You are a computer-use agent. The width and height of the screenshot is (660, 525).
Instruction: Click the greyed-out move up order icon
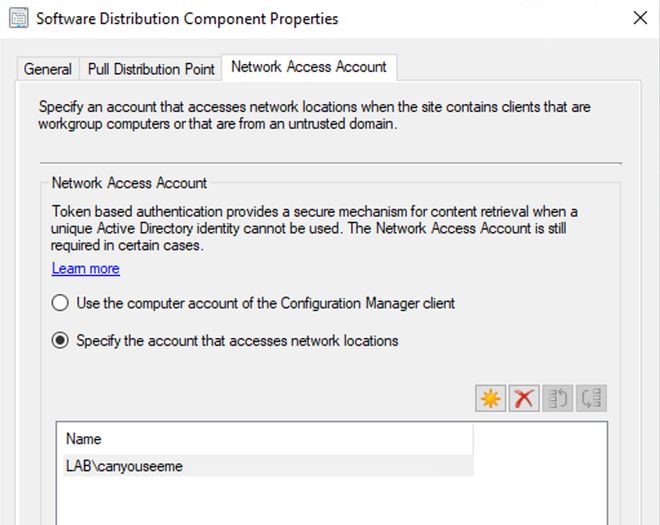point(557,399)
